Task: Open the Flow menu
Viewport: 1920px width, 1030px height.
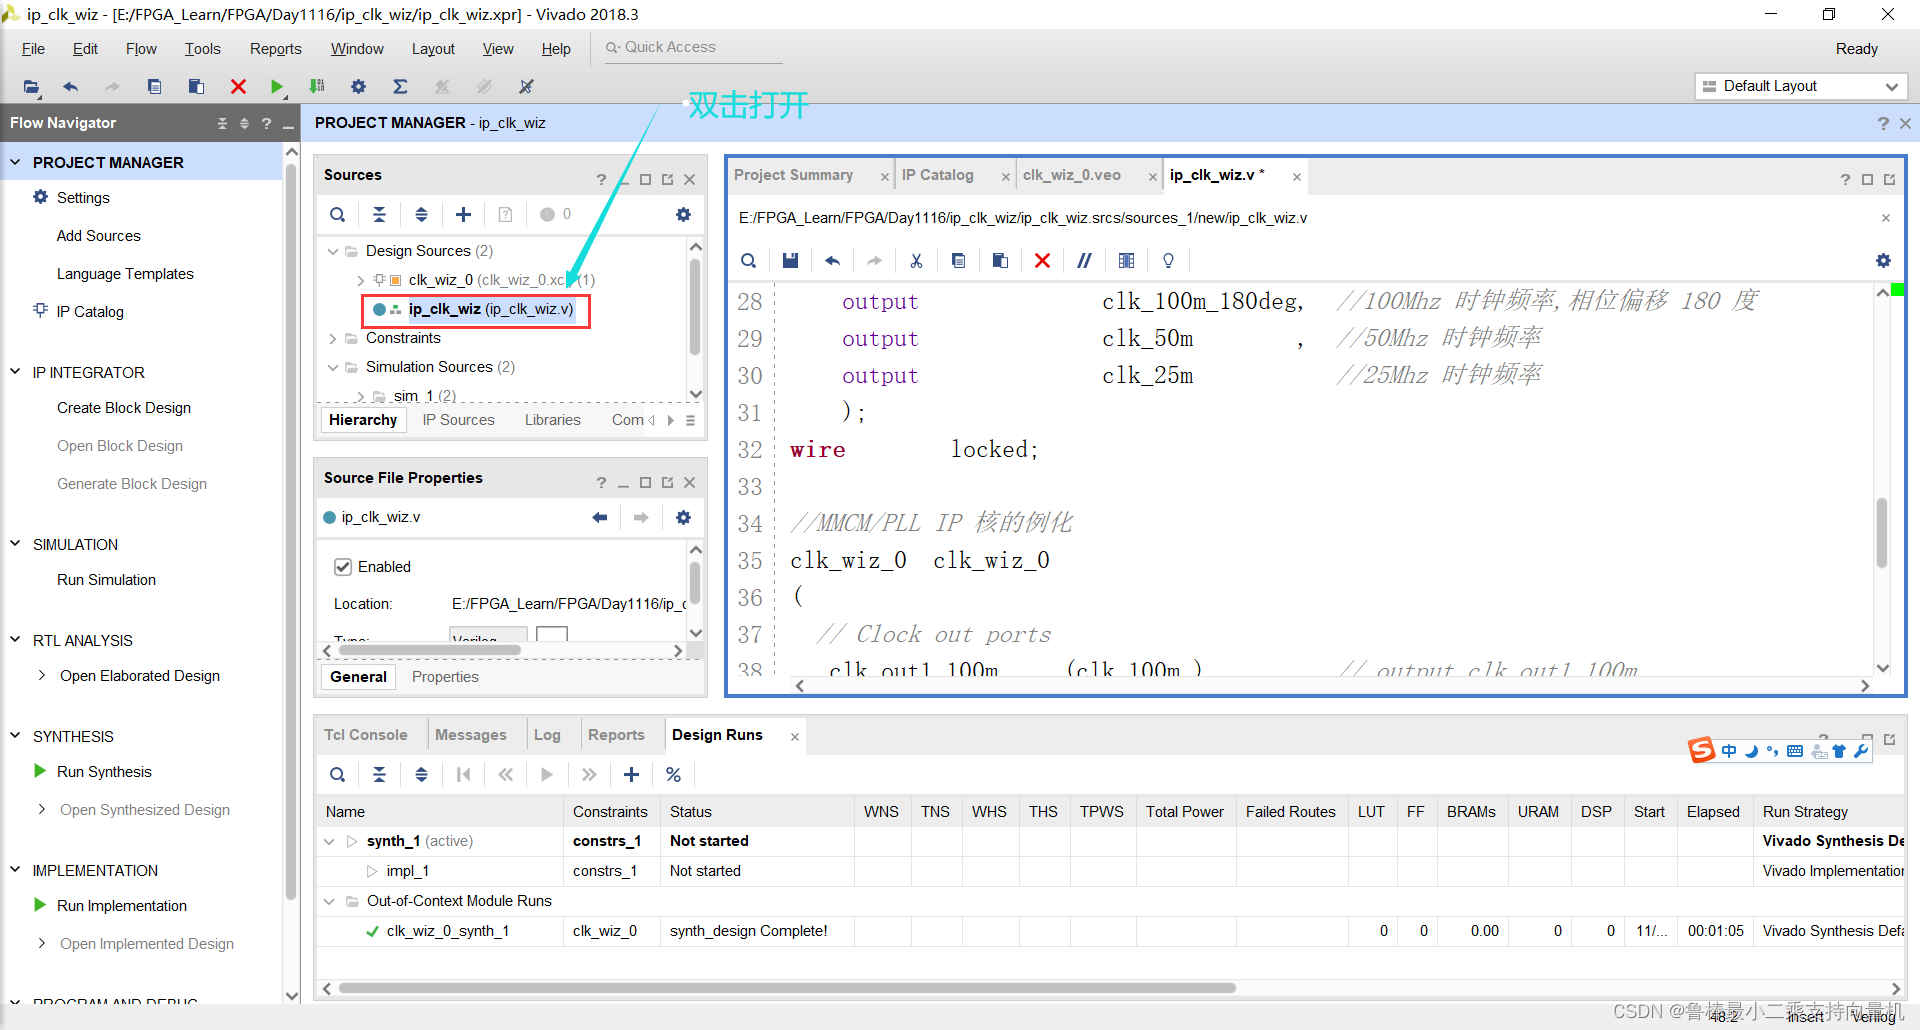Action: click(141, 49)
